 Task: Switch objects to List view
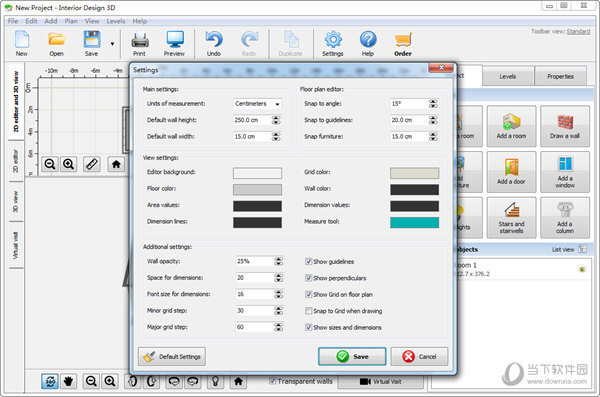[569, 250]
